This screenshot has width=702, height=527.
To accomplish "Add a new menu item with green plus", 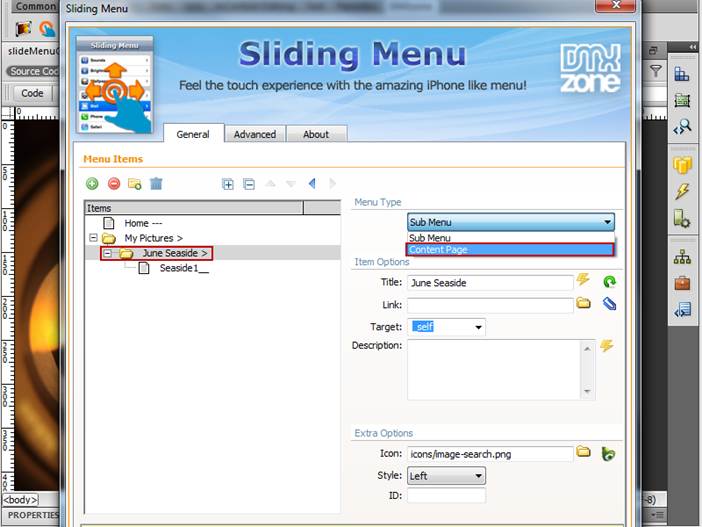I will click(92, 184).
